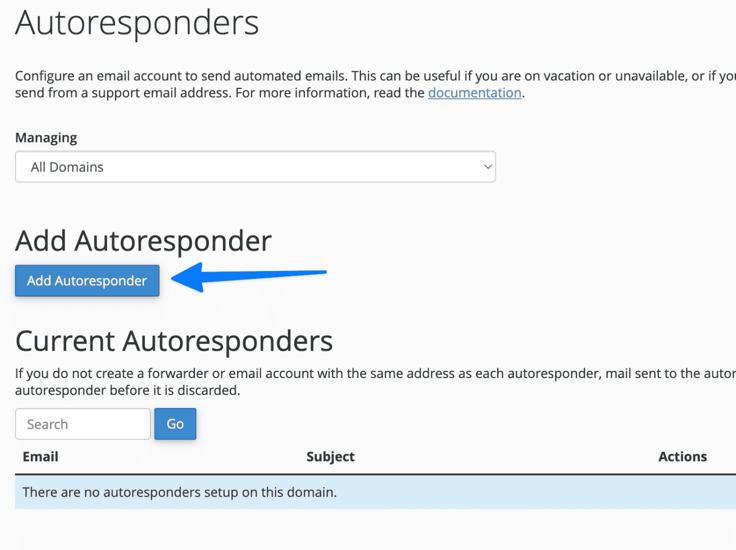Click the Autoresponders page title
The image size is (736, 550).
[x=137, y=23]
